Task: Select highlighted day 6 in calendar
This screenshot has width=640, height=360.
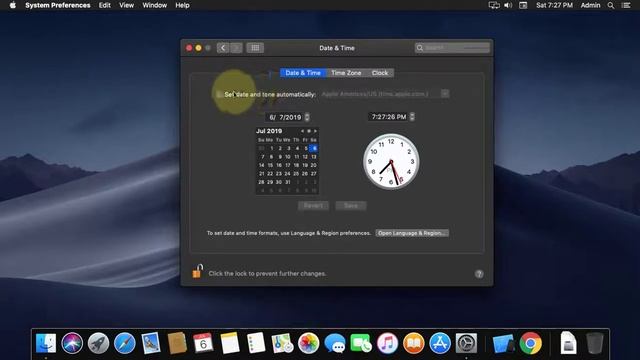Action: coord(313,148)
